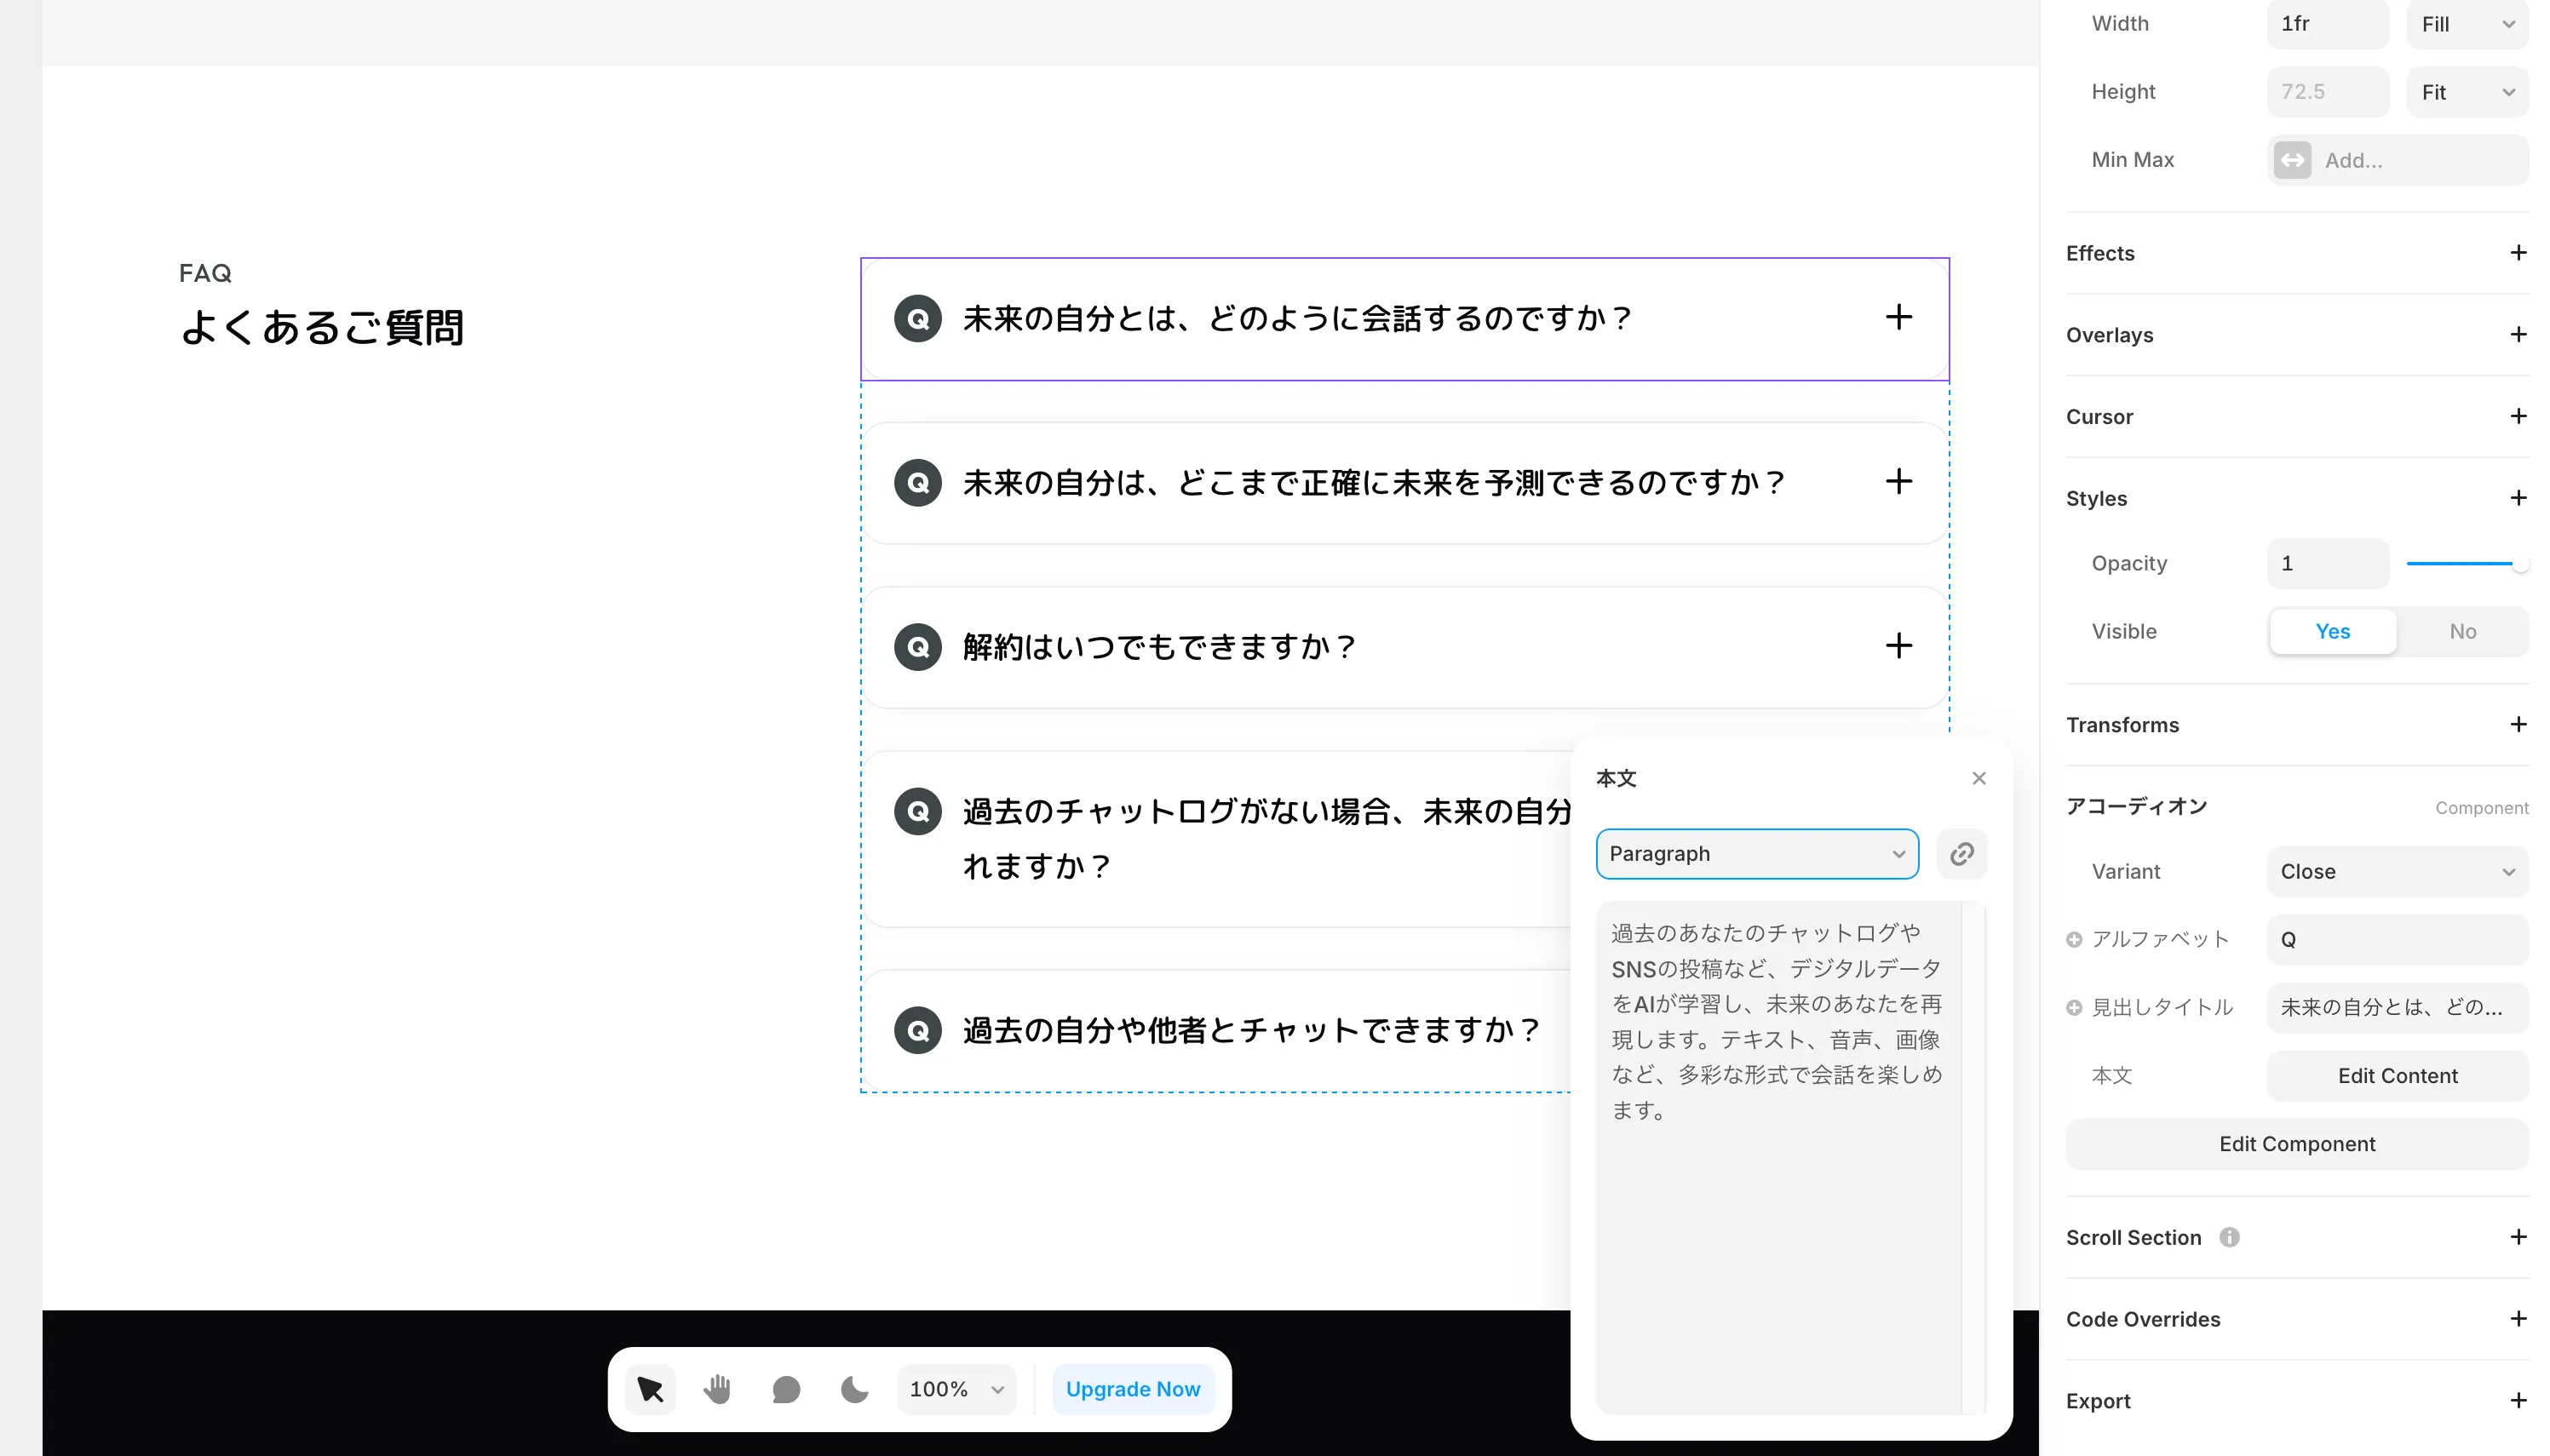This screenshot has width=2550, height=1456.
Task: Add a Code Overrides entry
Action: pos(2518,1319)
